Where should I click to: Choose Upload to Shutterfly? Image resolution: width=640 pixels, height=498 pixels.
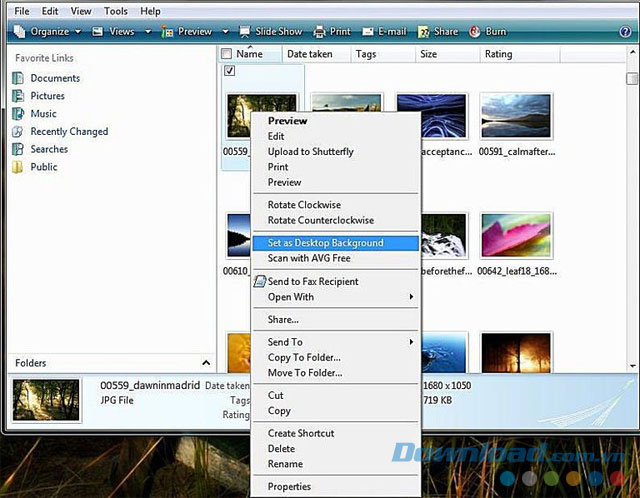point(336,152)
